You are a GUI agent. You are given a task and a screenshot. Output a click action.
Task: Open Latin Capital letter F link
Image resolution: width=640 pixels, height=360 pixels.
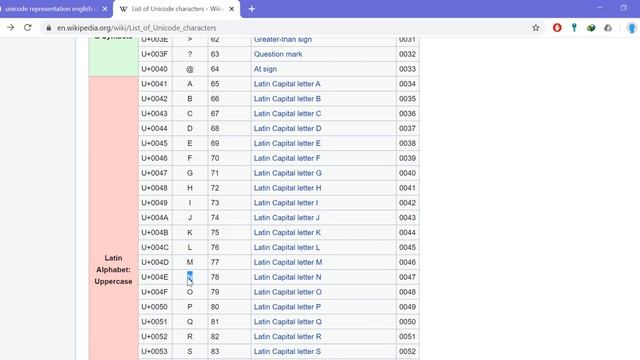(287, 158)
